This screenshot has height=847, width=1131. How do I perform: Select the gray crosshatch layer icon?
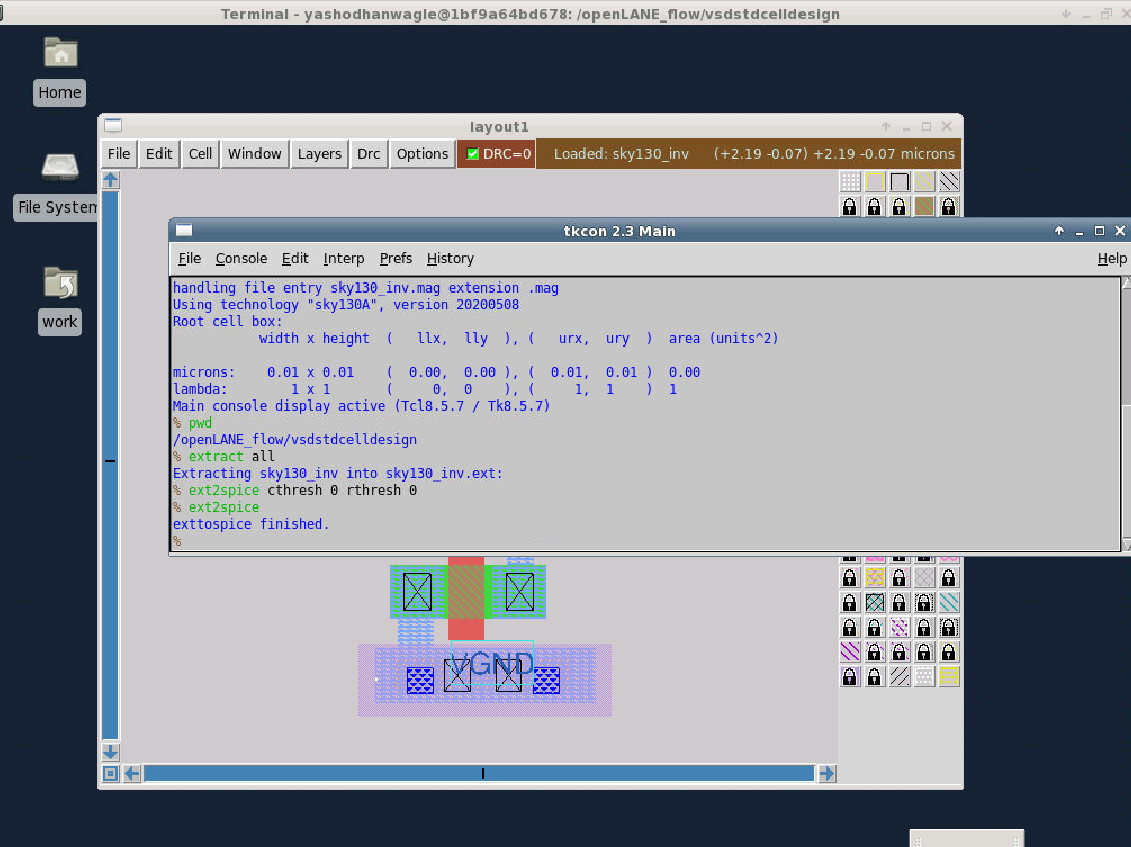(x=924, y=577)
